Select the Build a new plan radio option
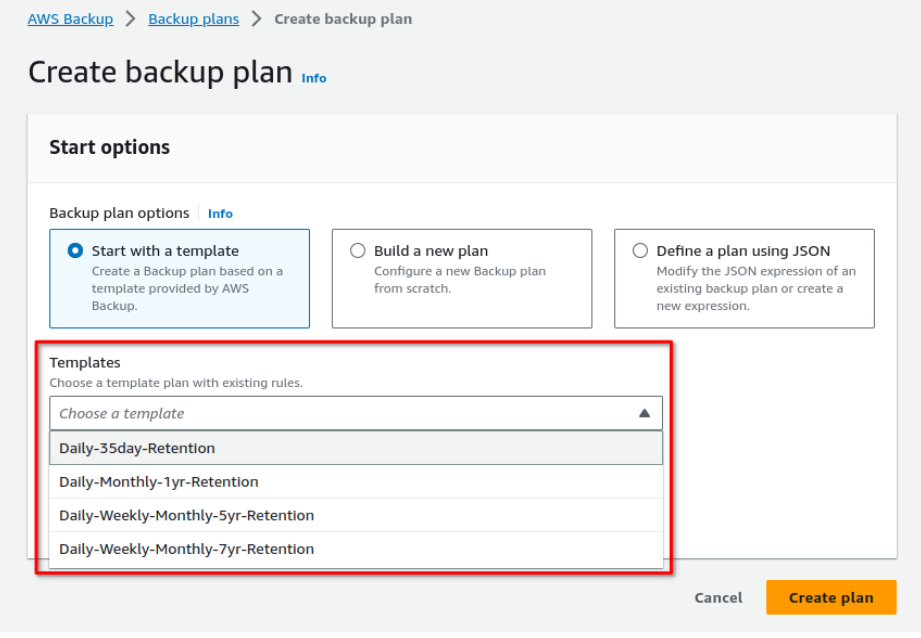This screenshot has width=921, height=638. (x=358, y=251)
